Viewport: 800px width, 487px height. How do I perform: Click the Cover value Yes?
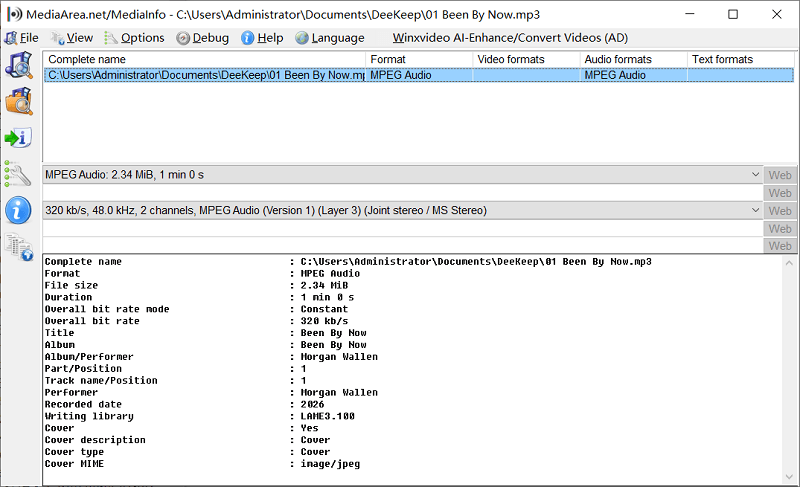tap(309, 428)
